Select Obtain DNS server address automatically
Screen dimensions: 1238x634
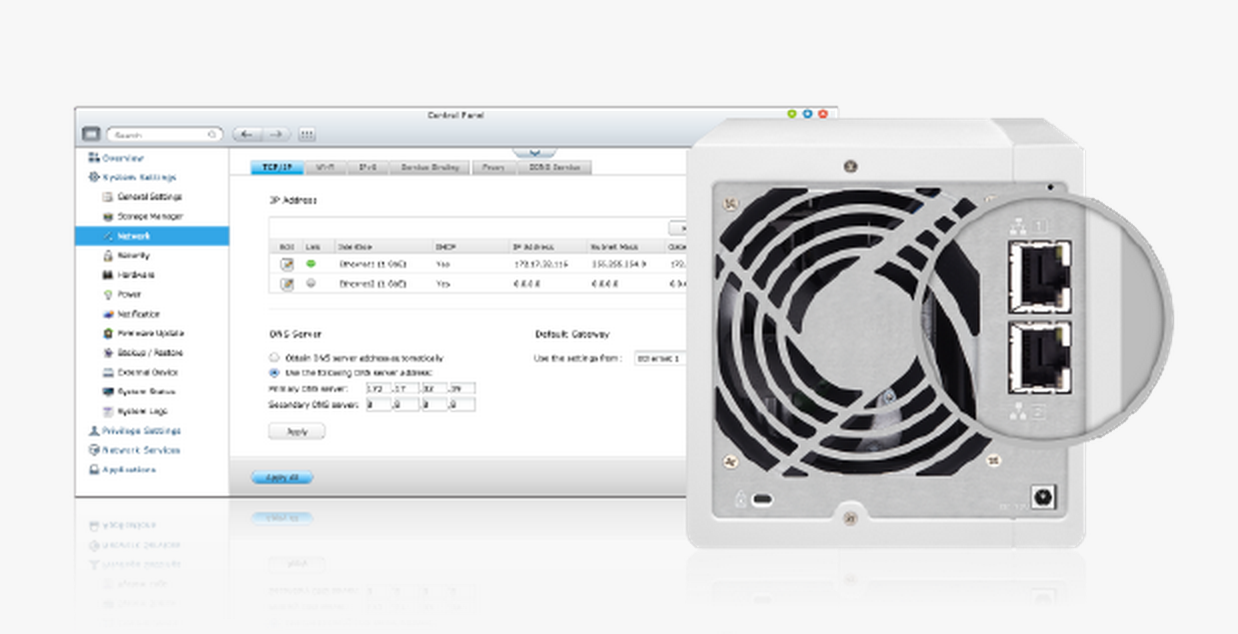(274, 357)
